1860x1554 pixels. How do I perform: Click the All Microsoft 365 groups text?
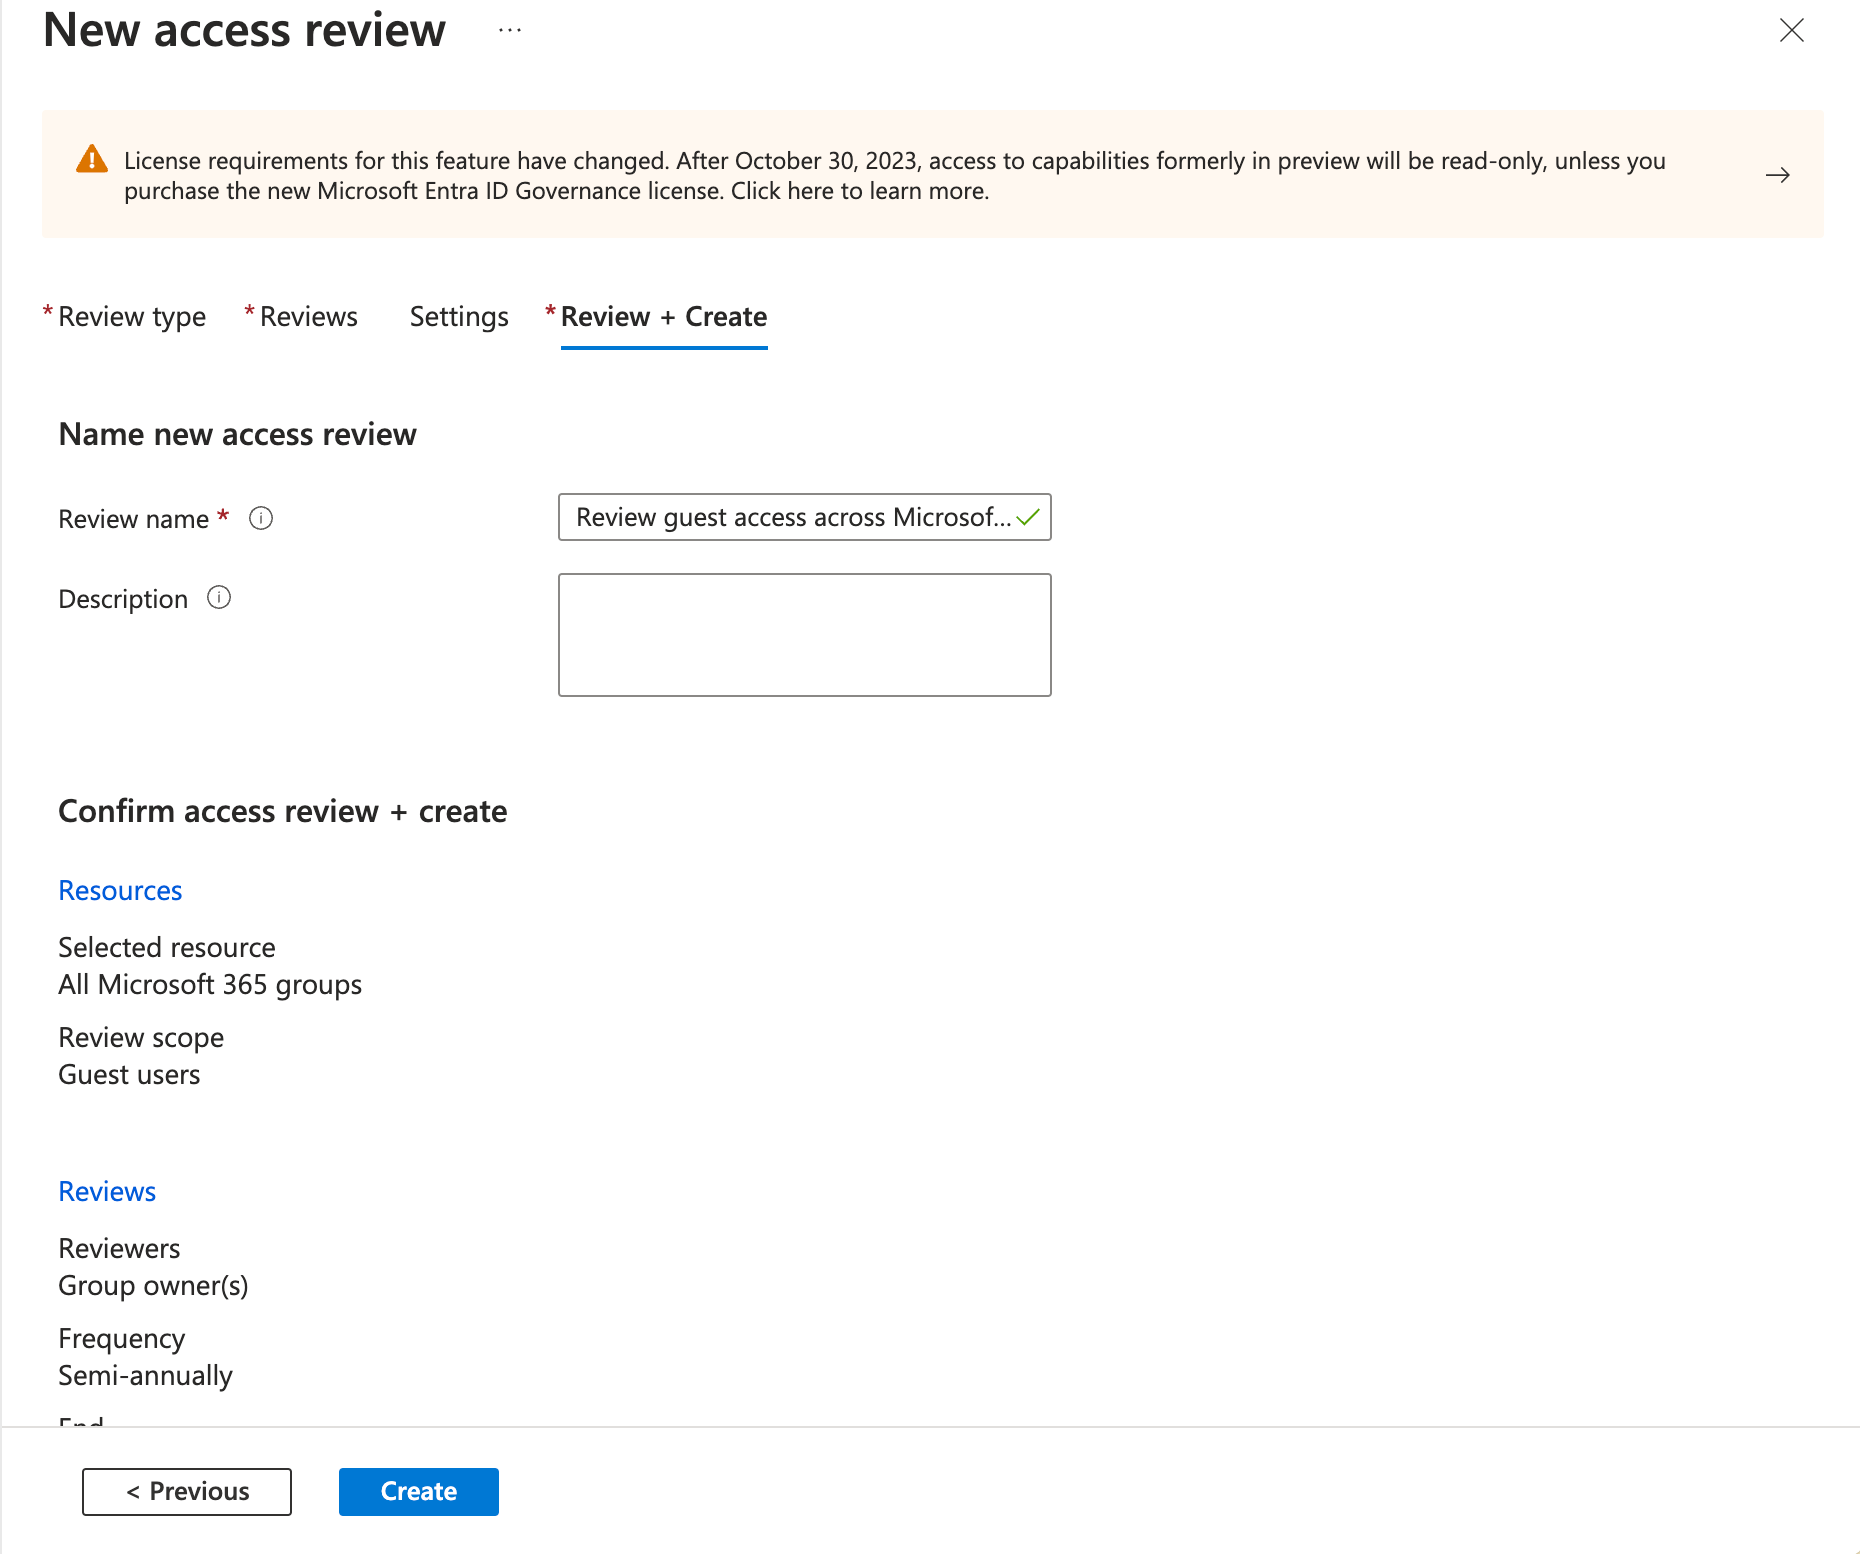pos(210,985)
